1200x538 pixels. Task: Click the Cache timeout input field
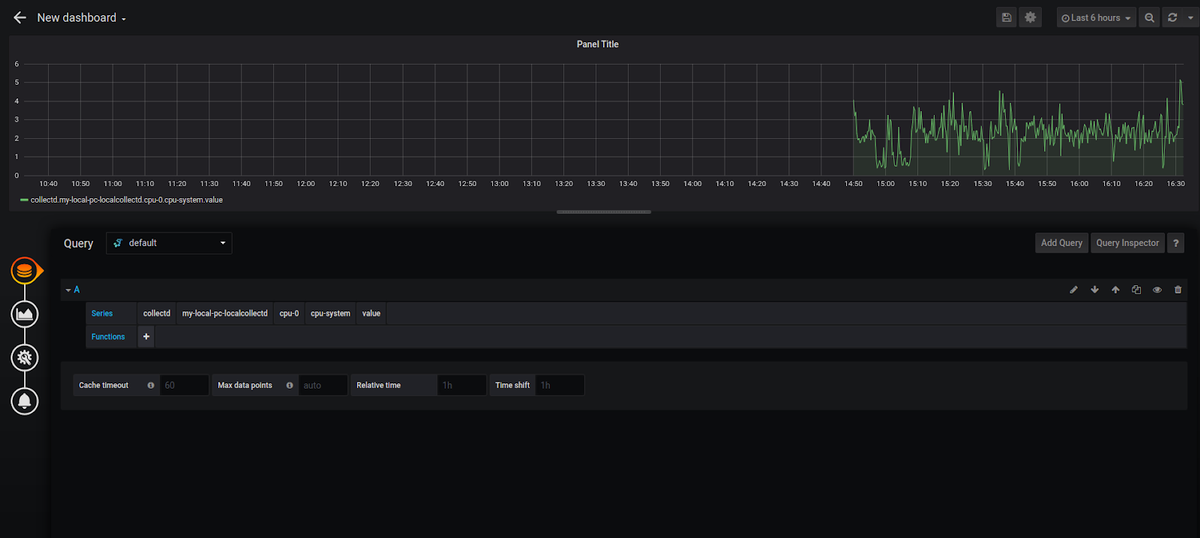coord(184,385)
